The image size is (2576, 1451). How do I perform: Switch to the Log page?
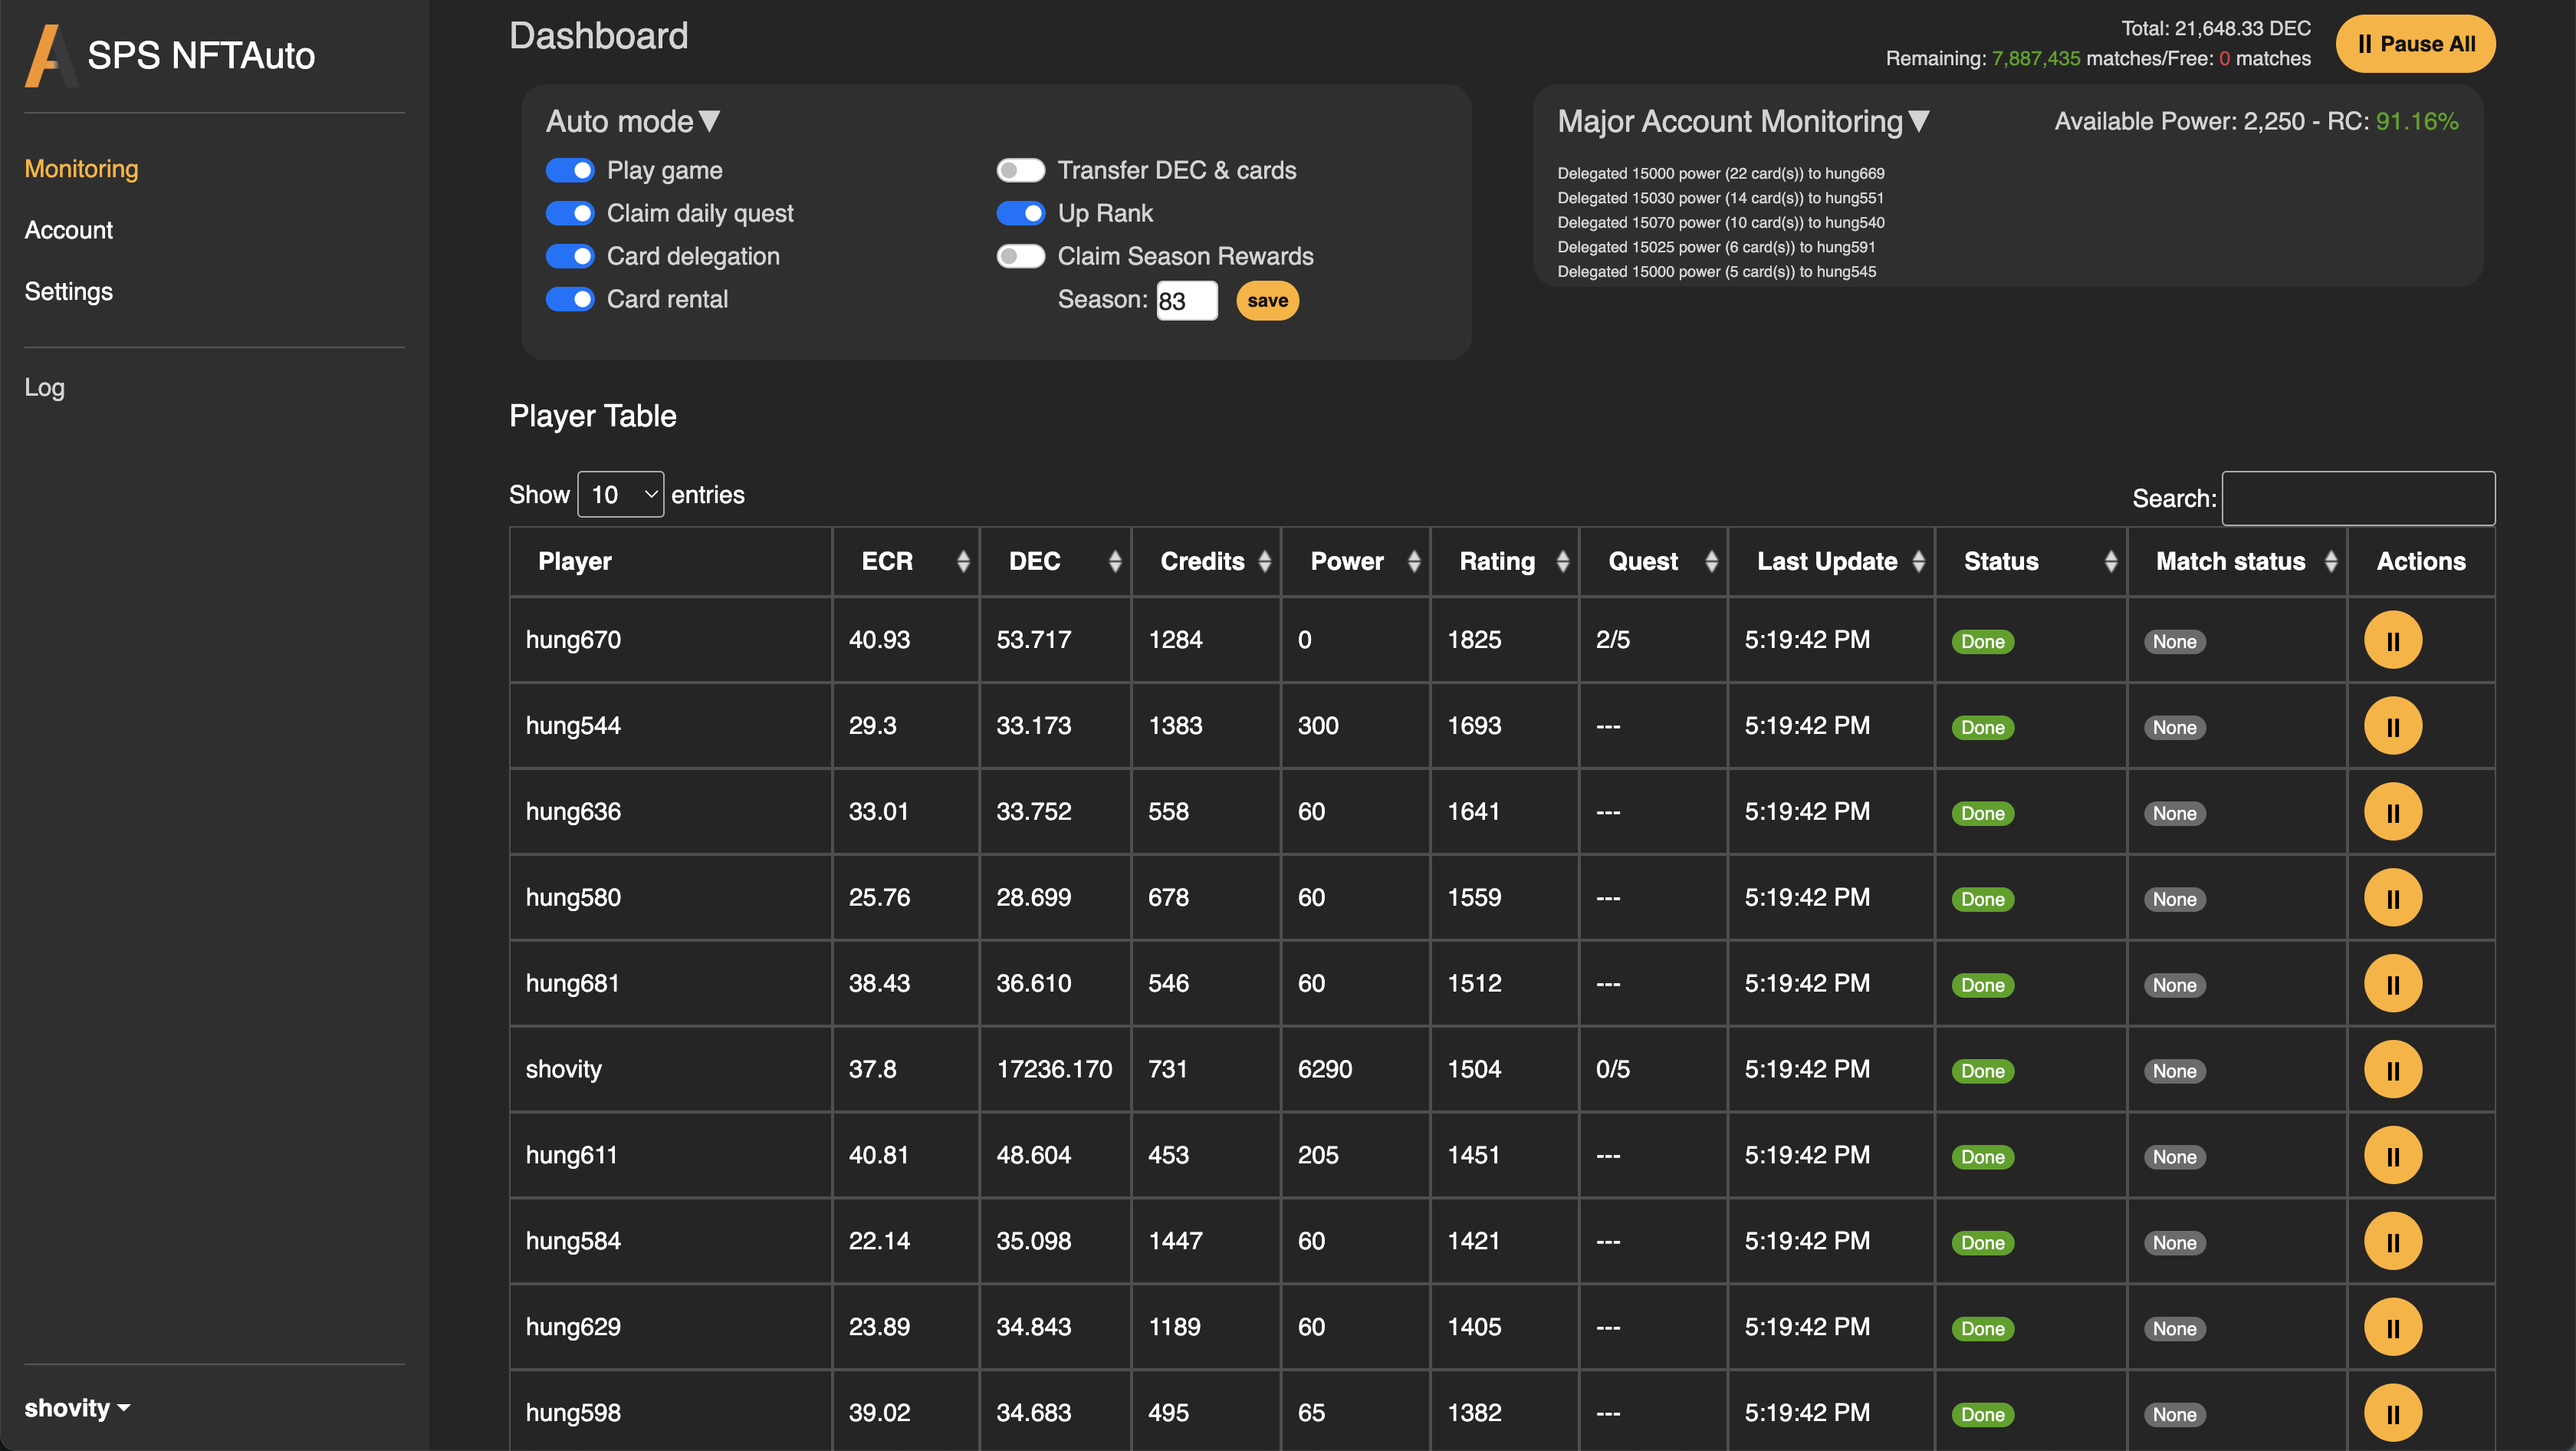click(x=44, y=387)
